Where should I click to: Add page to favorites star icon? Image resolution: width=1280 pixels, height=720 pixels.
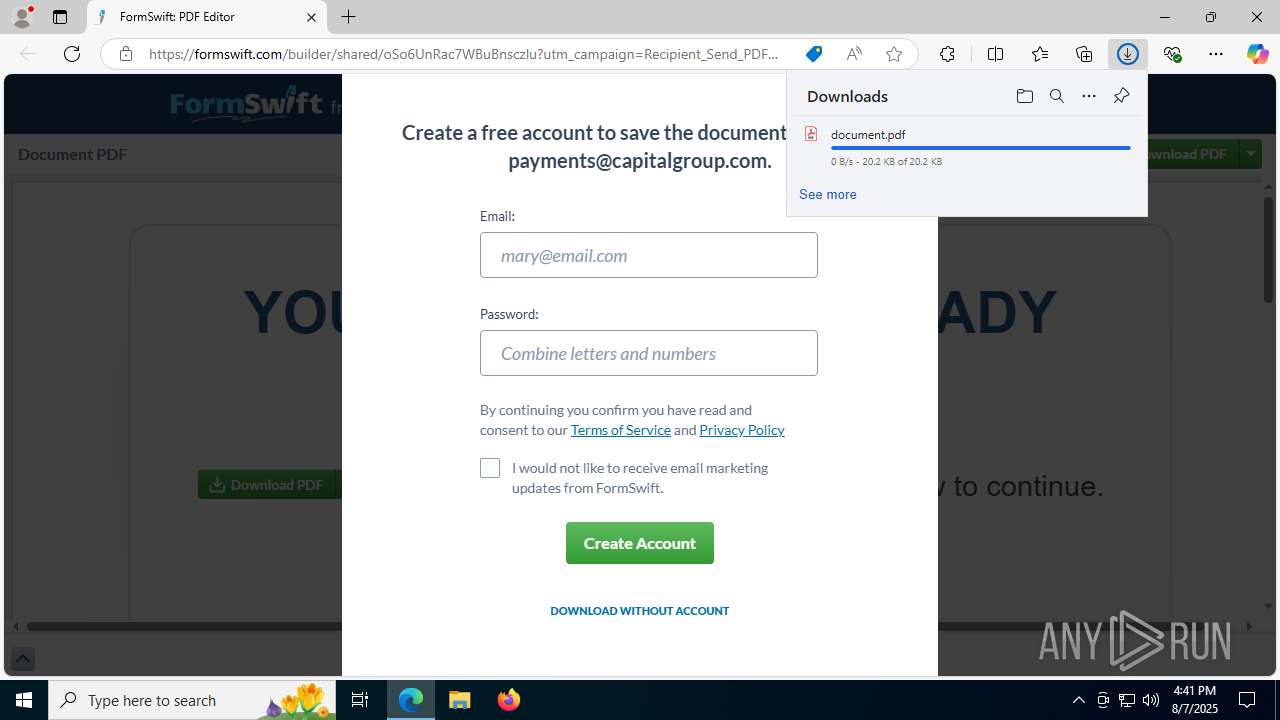point(894,54)
